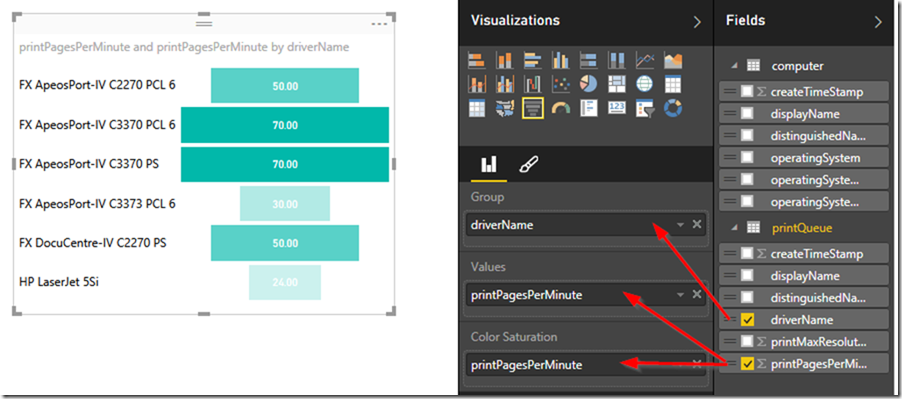
Task: Select the matrix visualization
Action: point(476,108)
